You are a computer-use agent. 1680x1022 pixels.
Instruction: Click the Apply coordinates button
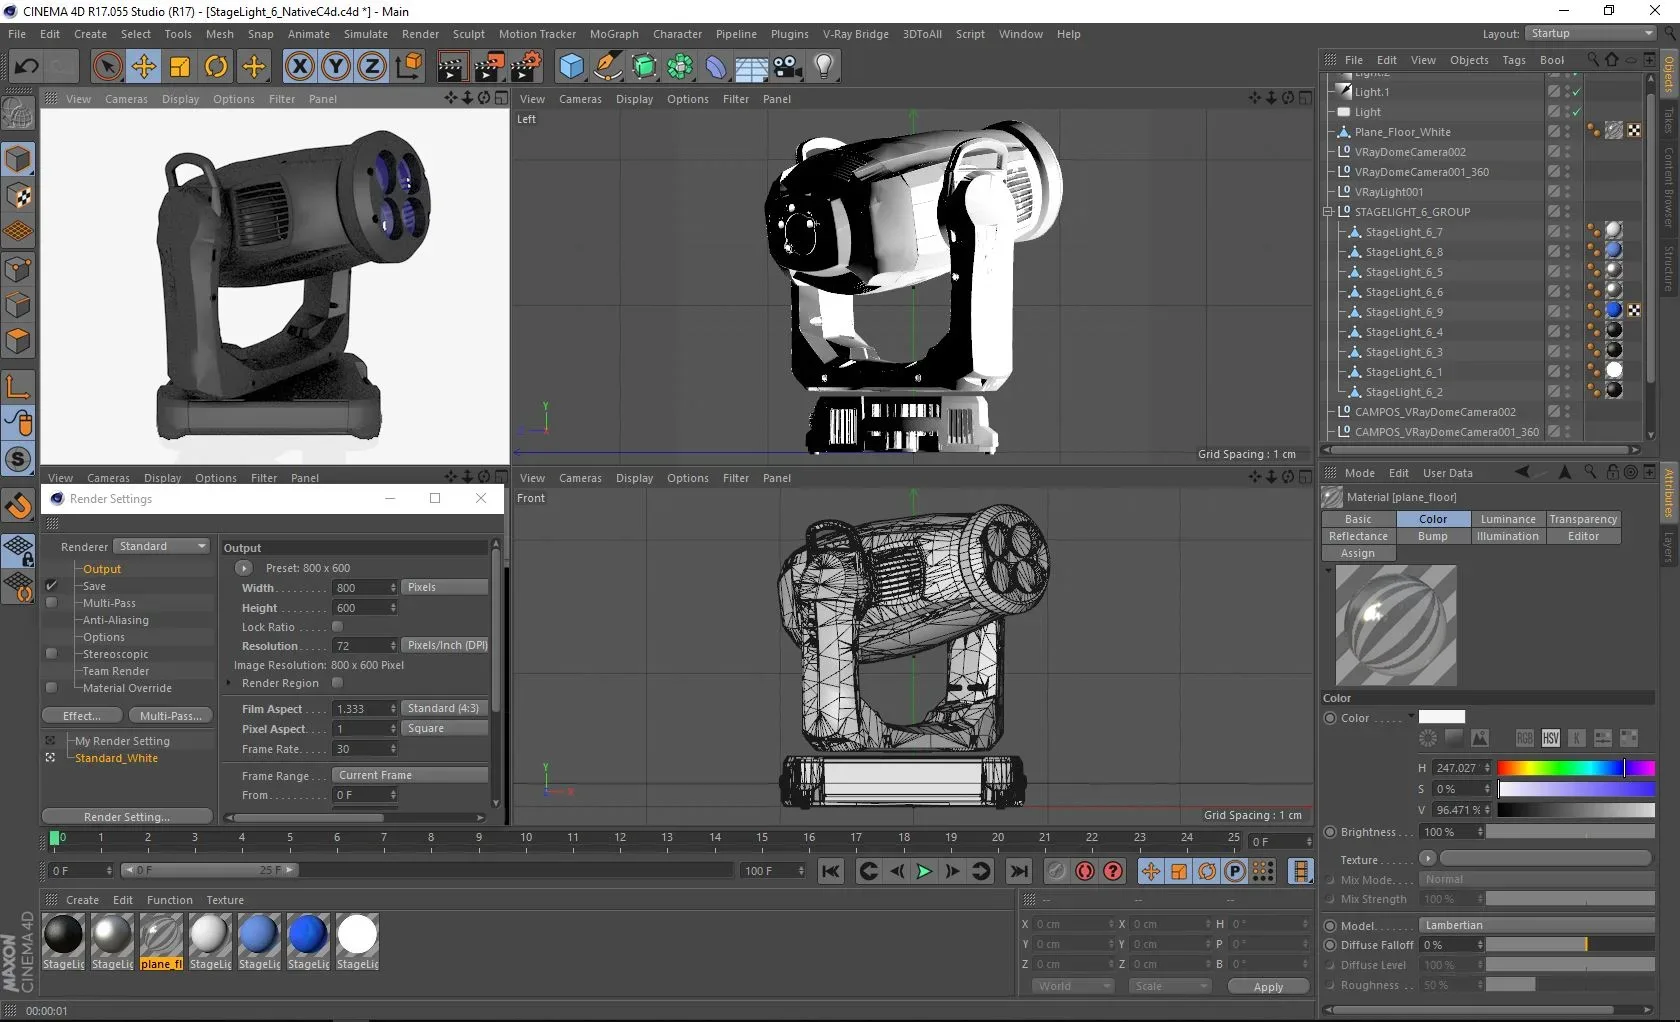1268,987
